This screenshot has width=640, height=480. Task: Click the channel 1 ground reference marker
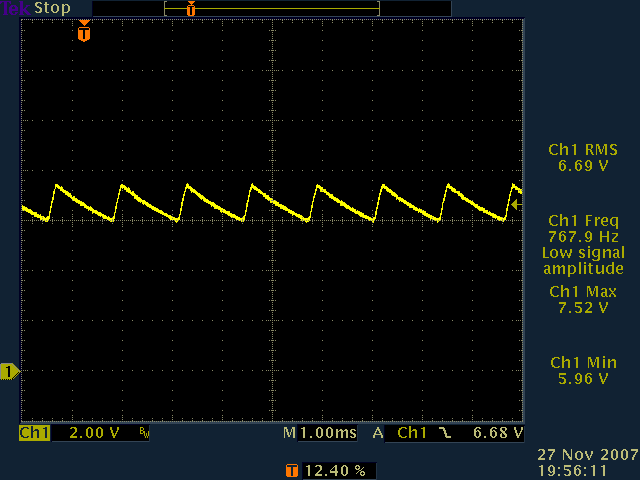10,371
